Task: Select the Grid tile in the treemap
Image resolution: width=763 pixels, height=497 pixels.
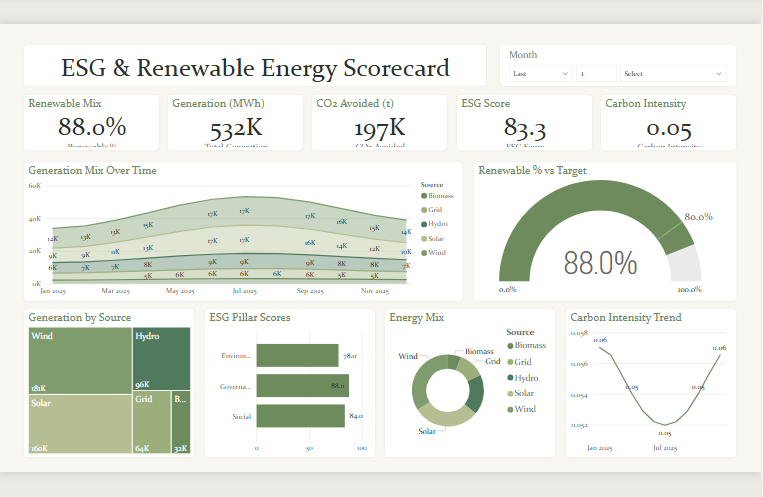Action: coord(152,422)
